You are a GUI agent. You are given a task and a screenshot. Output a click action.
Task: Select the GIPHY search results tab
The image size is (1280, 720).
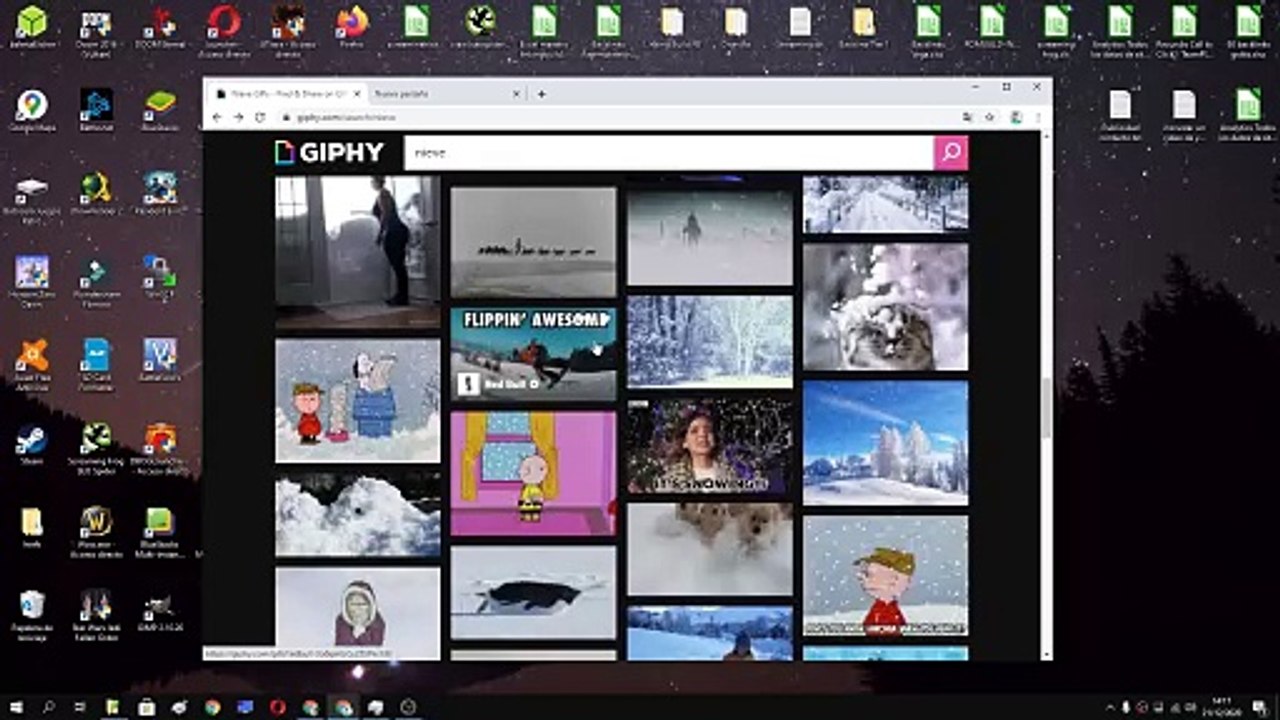point(285,94)
